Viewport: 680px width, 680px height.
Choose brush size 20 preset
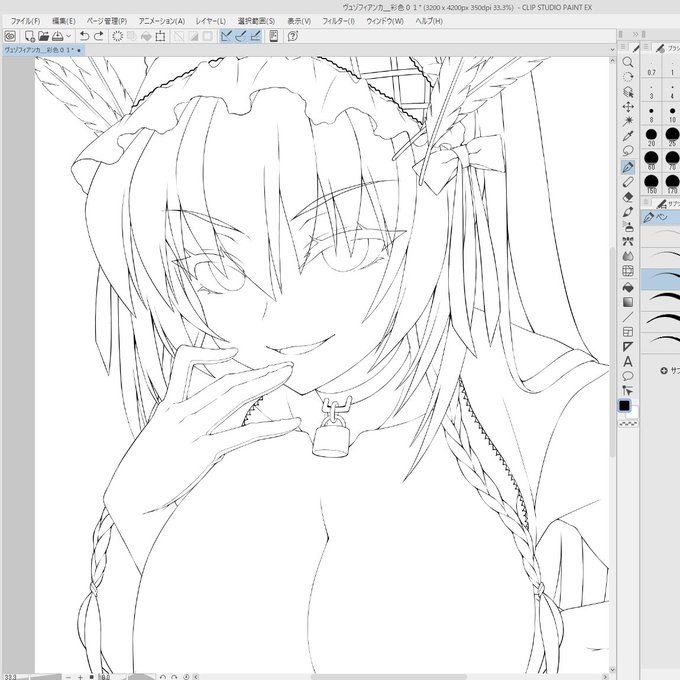click(651, 137)
